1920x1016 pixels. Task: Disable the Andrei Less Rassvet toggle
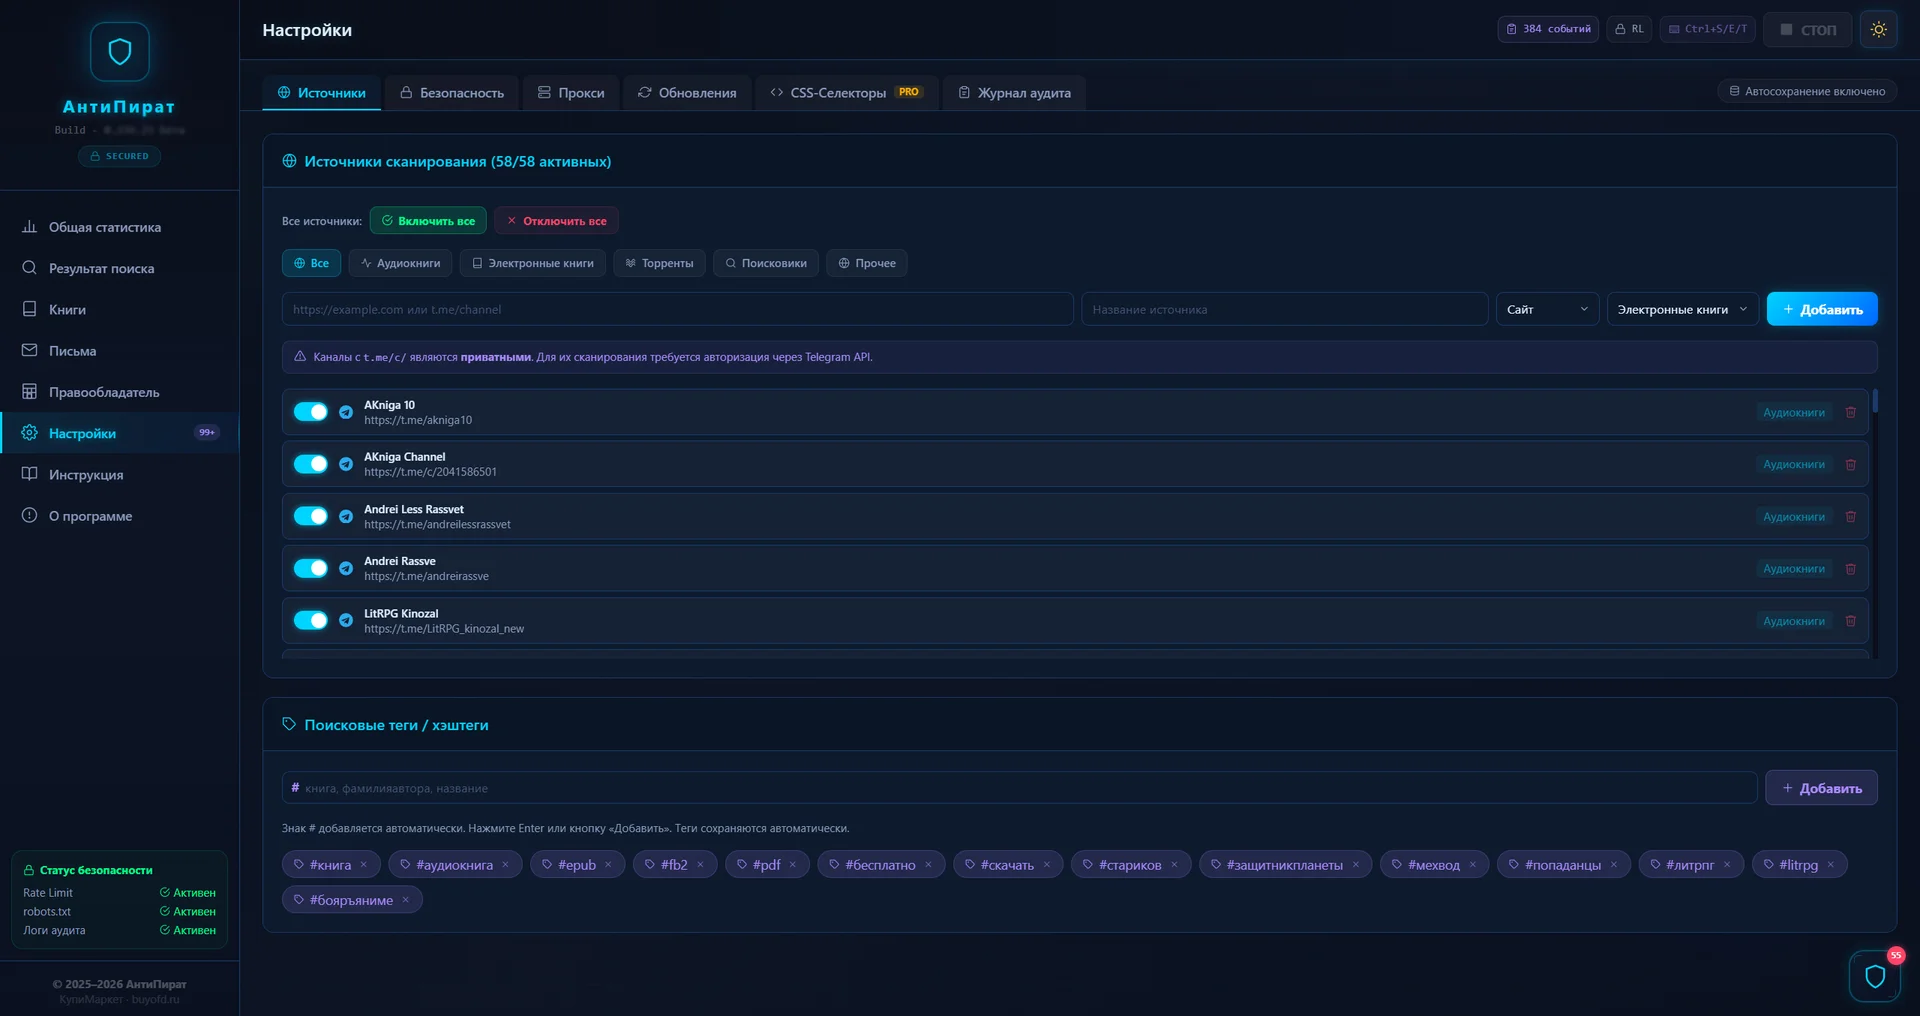click(x=311, y=516)
